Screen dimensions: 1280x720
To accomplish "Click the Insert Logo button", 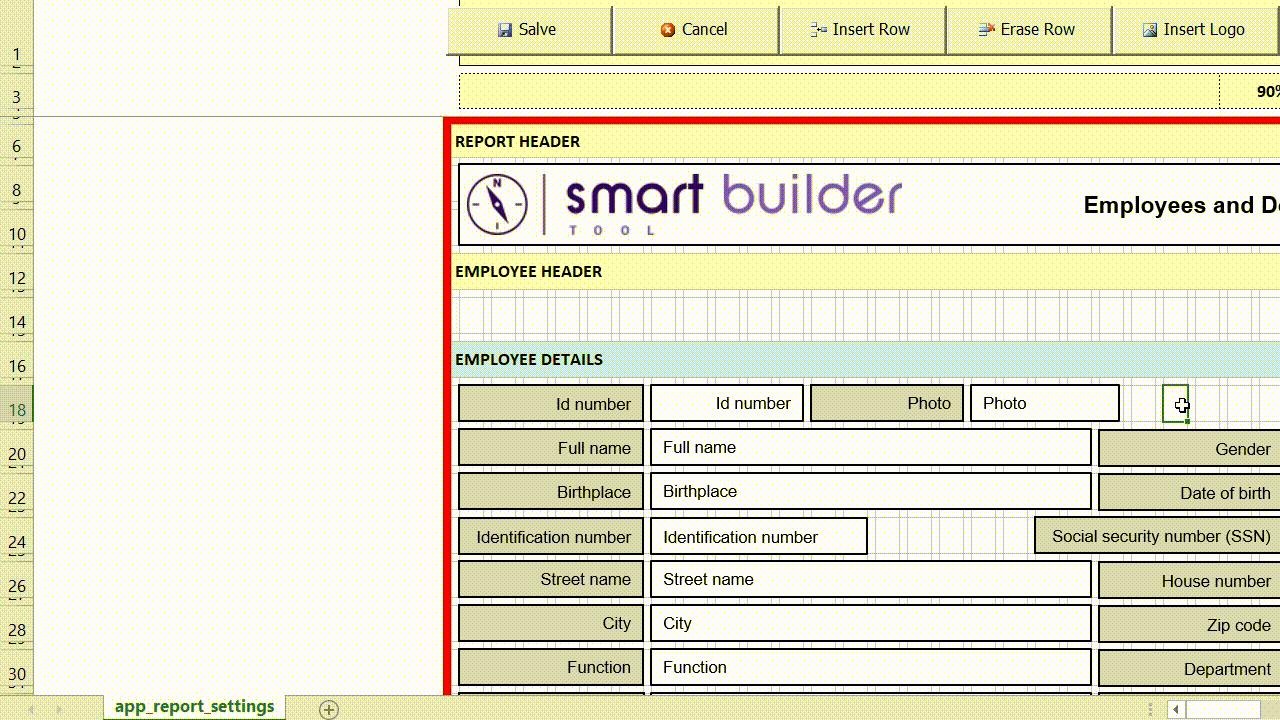I will coord(1195,30).
